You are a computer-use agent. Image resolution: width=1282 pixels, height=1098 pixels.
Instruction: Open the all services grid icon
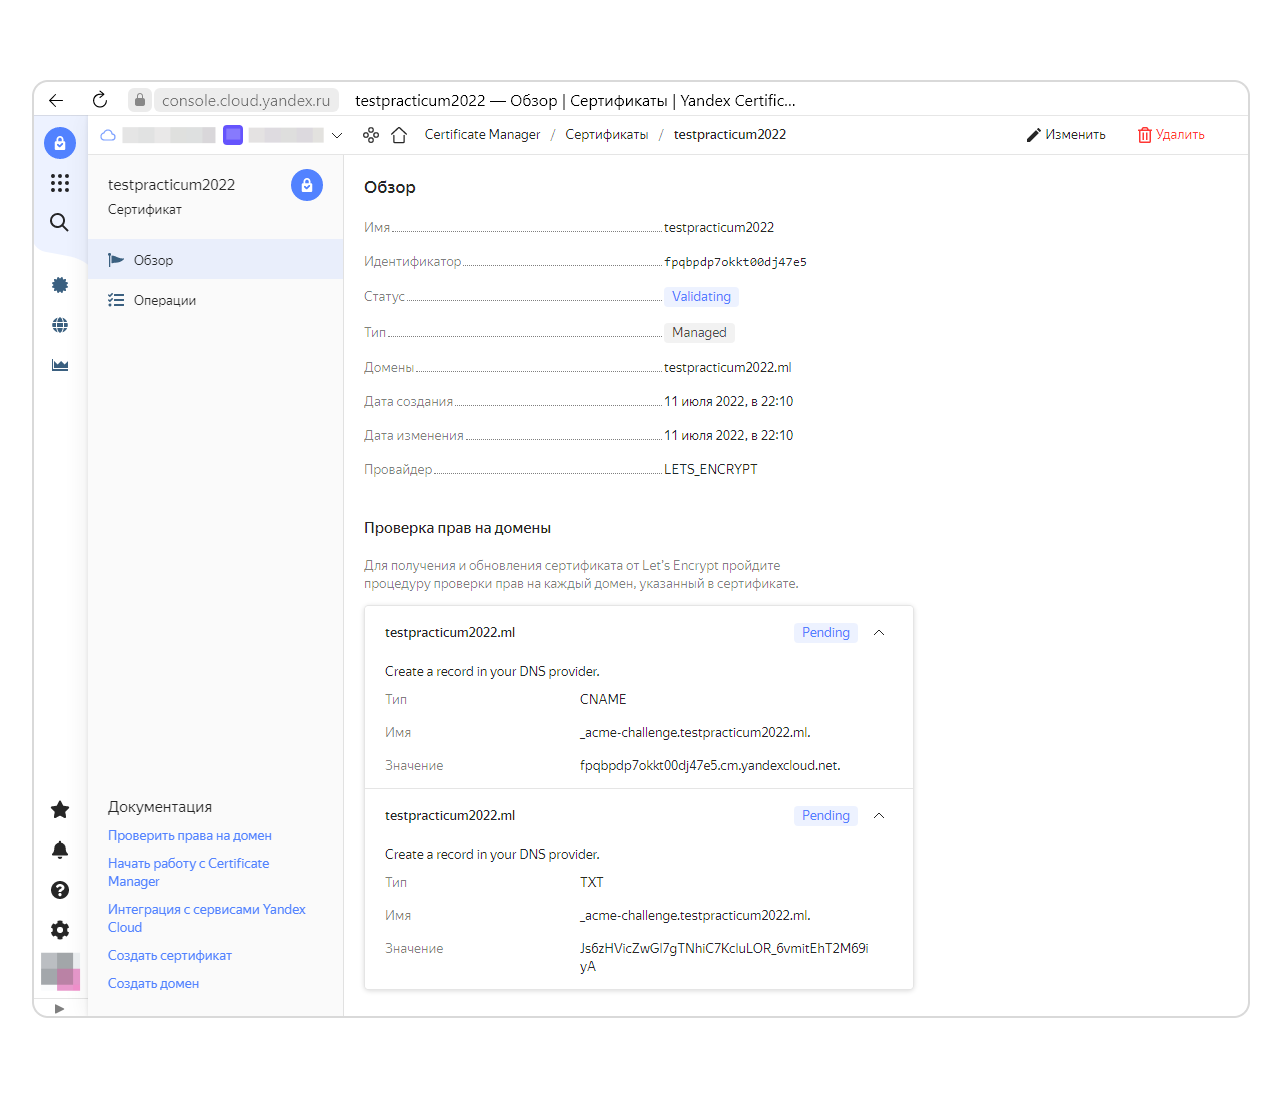pyautogui.click(x=60, y=183)
